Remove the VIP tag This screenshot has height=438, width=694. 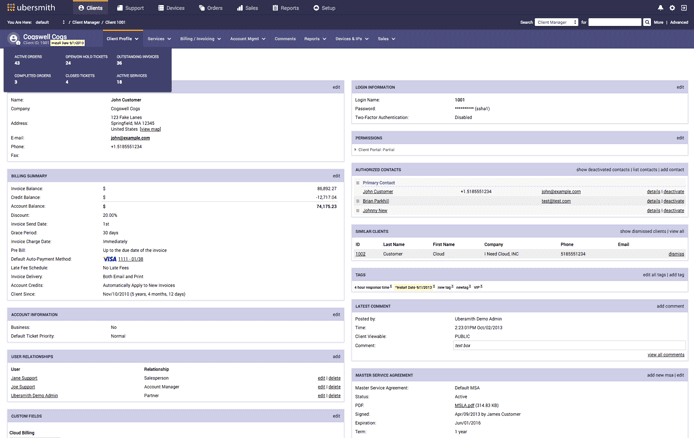point(481,287)
